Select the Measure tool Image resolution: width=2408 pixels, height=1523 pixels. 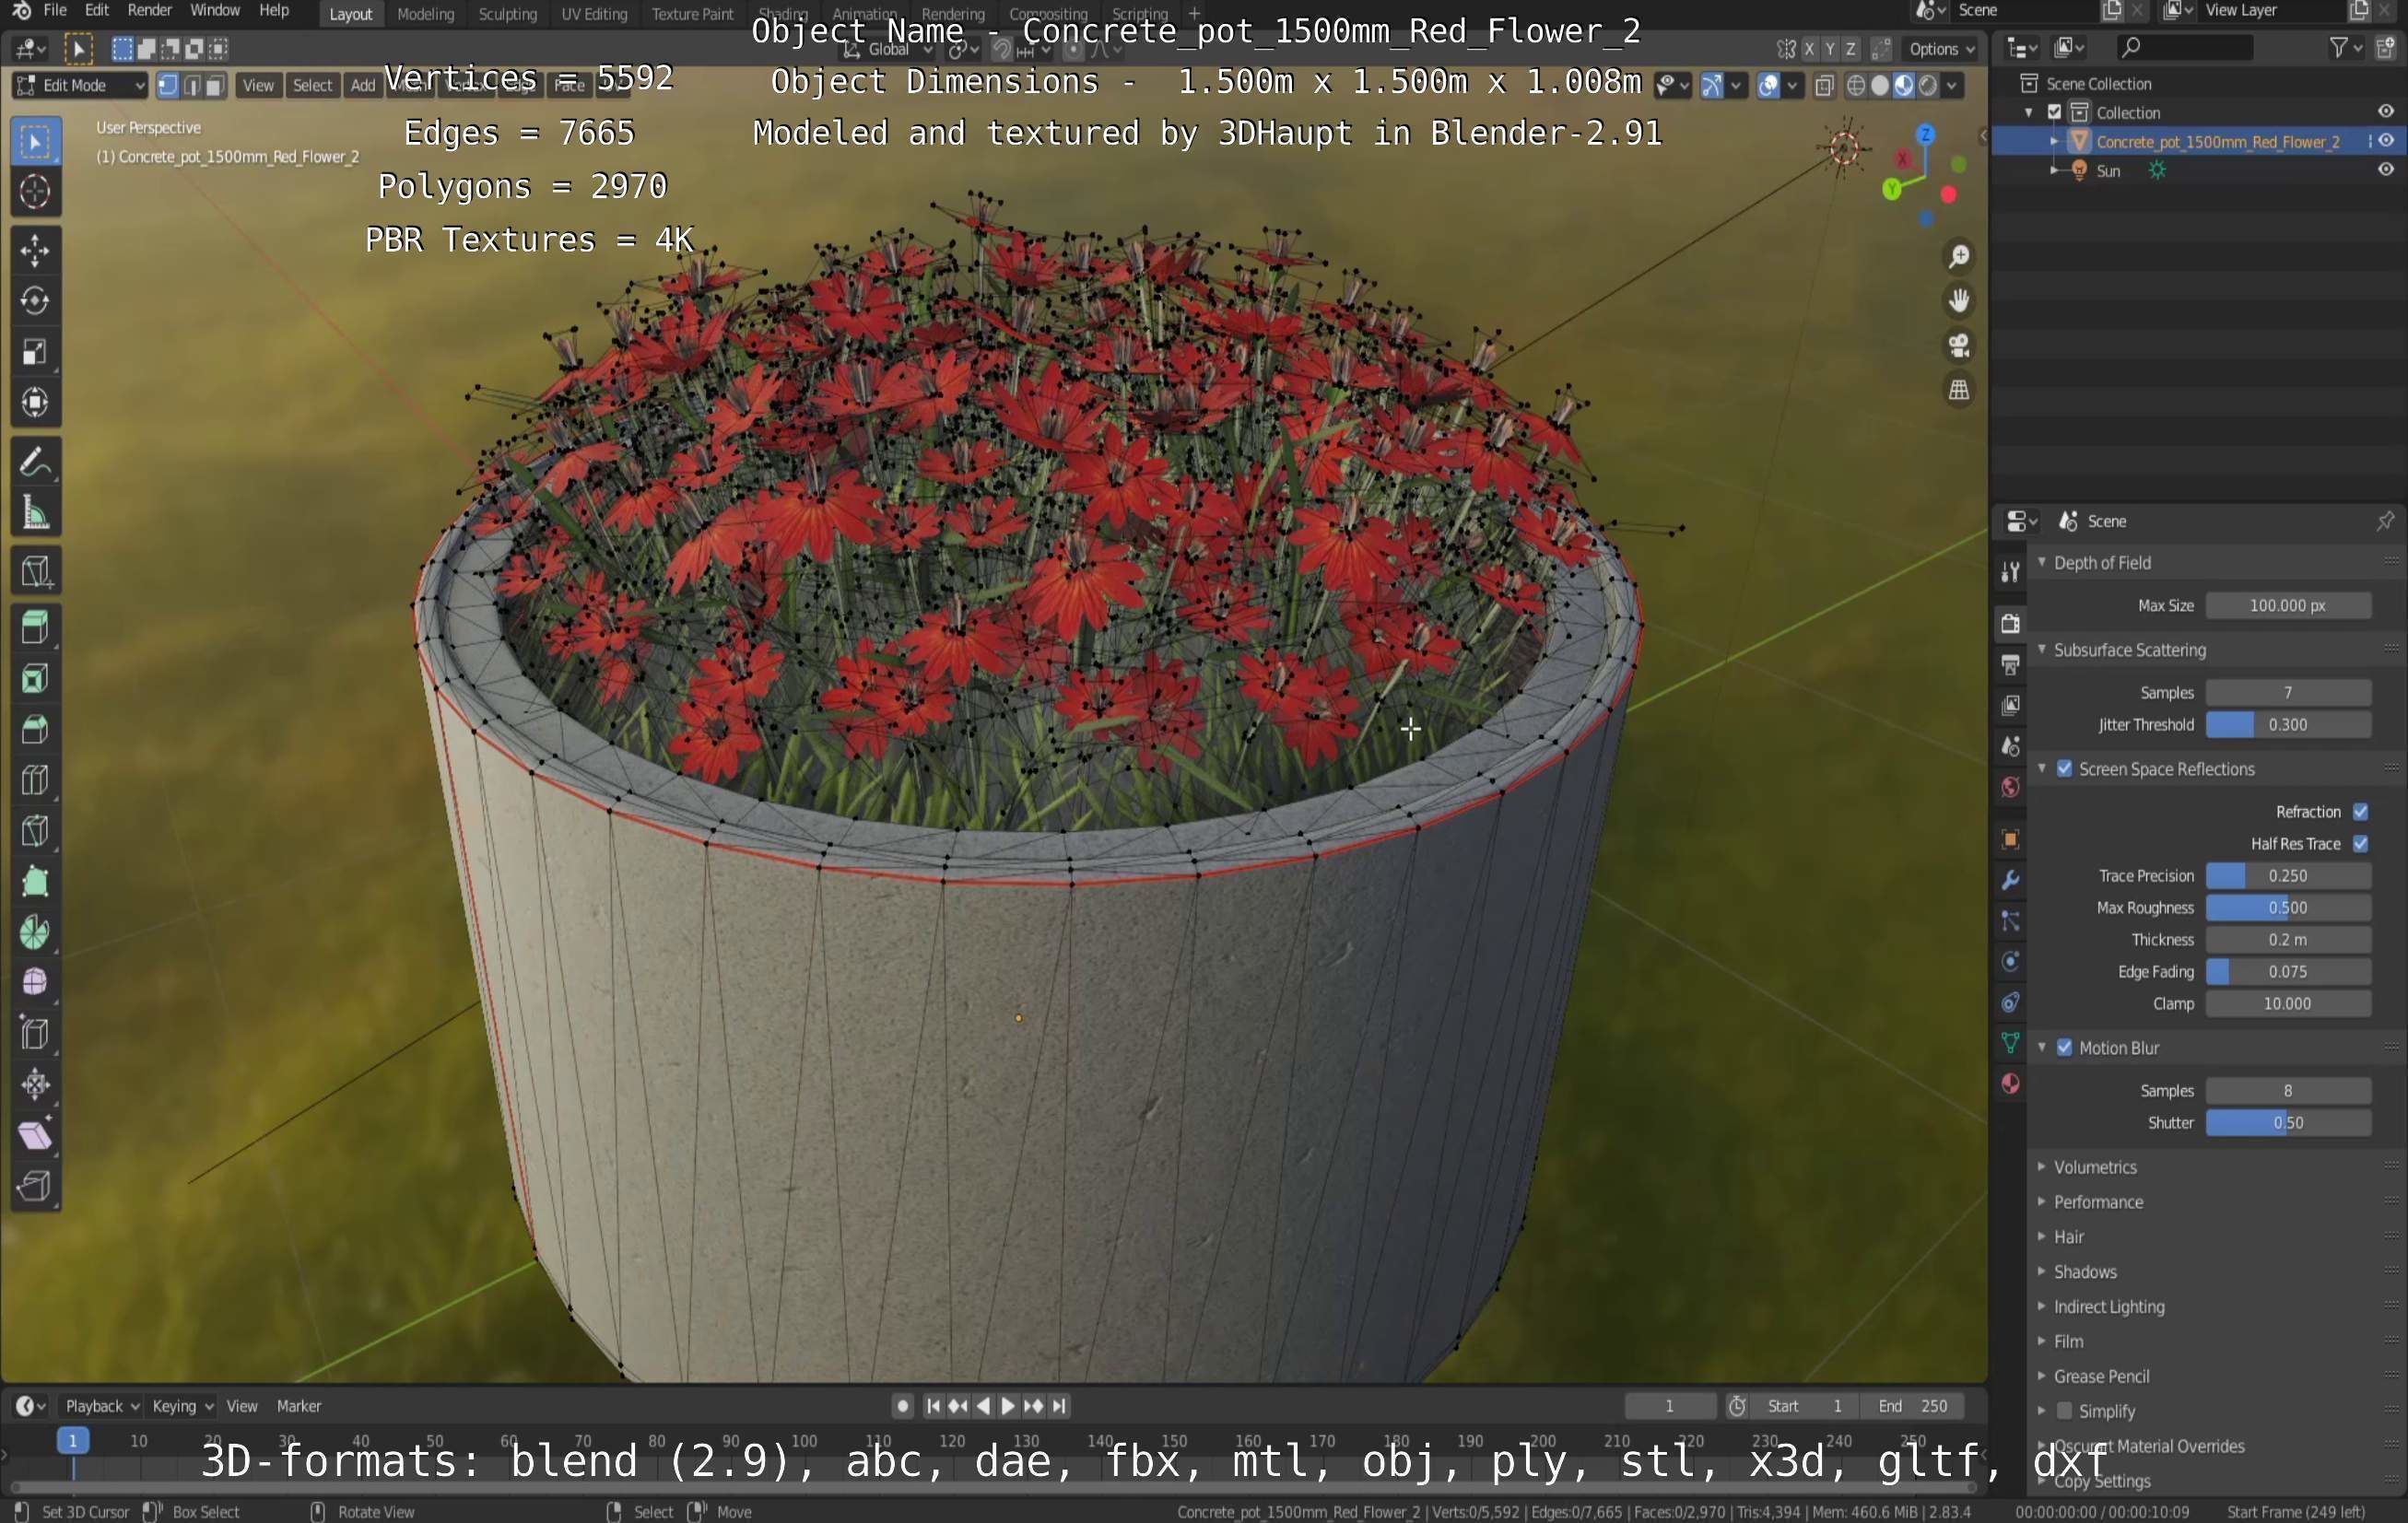click(35, 513)
